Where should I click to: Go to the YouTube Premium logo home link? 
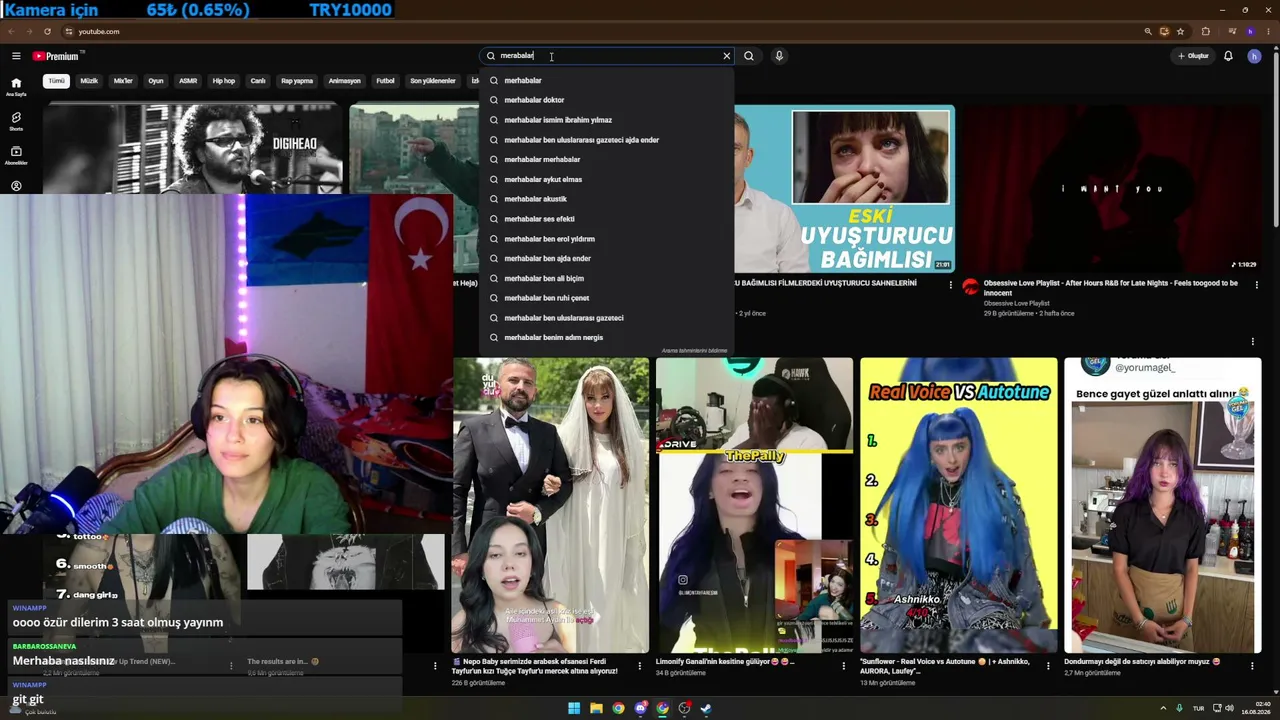point(55,56)
